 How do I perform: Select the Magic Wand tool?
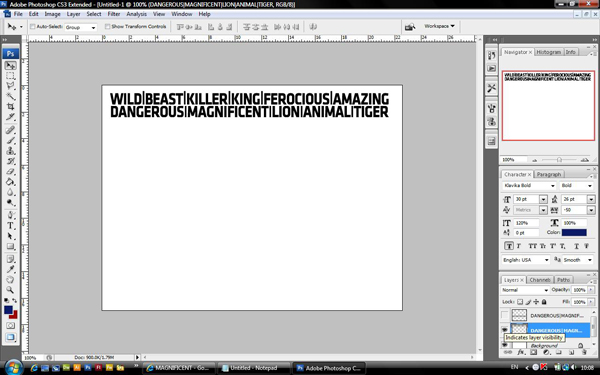tap(10, 96)
